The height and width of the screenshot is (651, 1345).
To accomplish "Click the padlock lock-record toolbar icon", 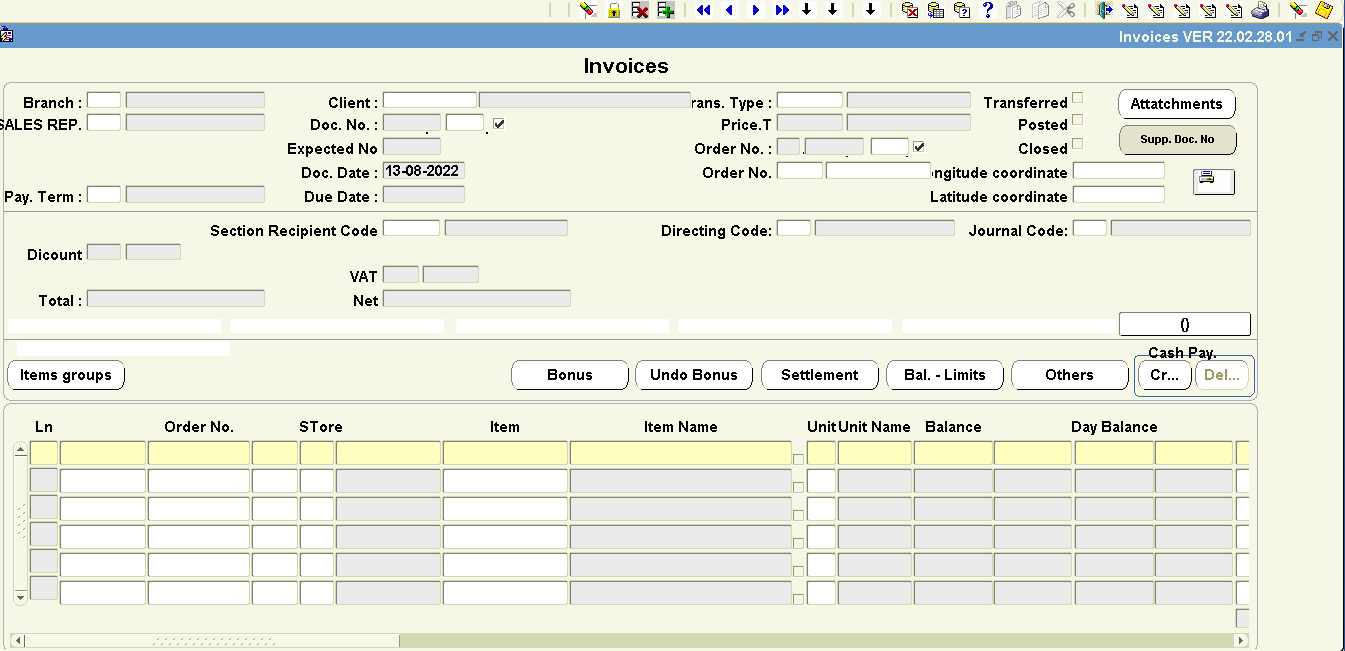I will tap(614, 10).
